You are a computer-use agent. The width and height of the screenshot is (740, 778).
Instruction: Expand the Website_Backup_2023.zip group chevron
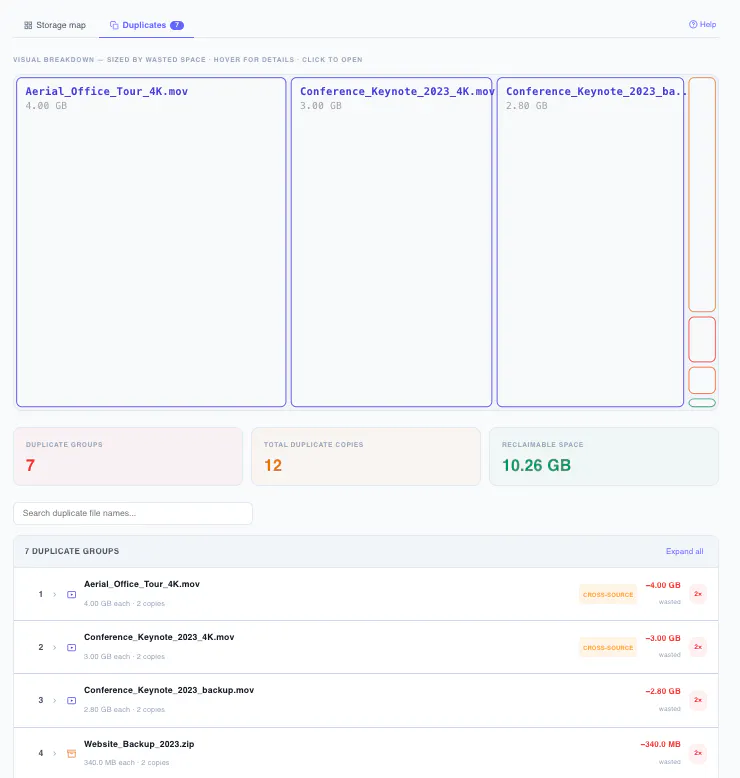coord(55,753)
